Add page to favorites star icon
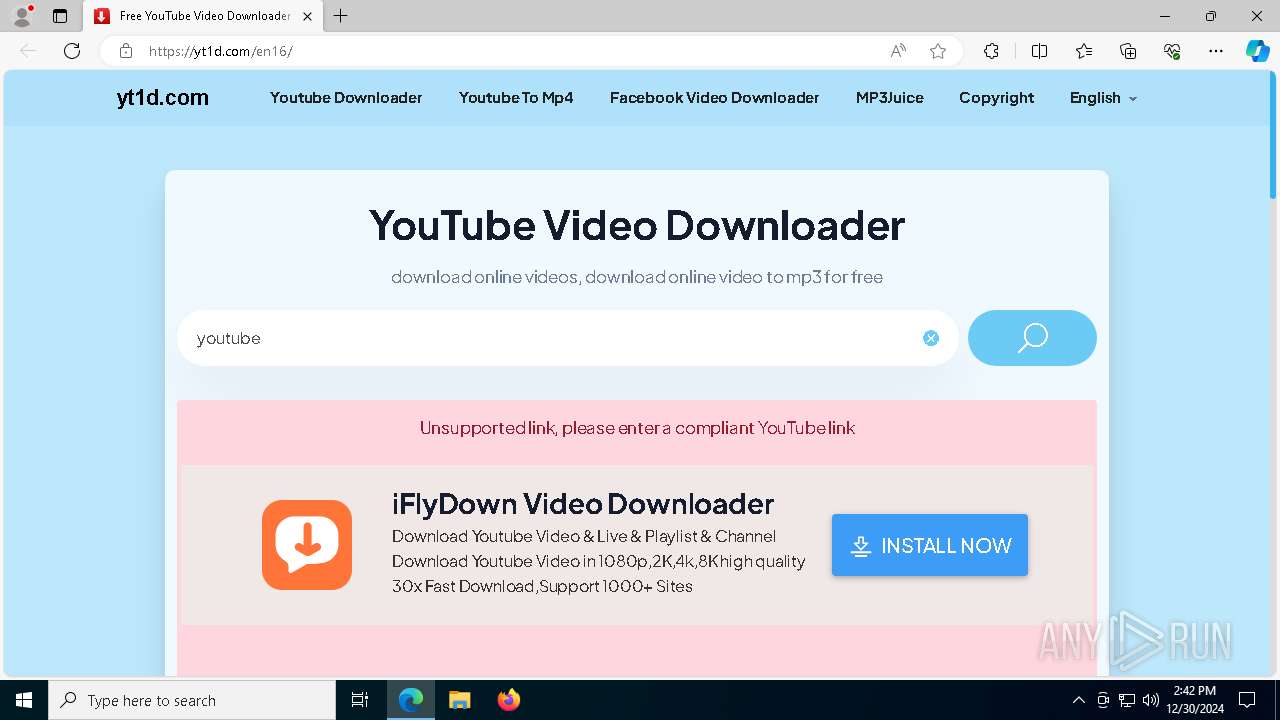 point(938,51)
